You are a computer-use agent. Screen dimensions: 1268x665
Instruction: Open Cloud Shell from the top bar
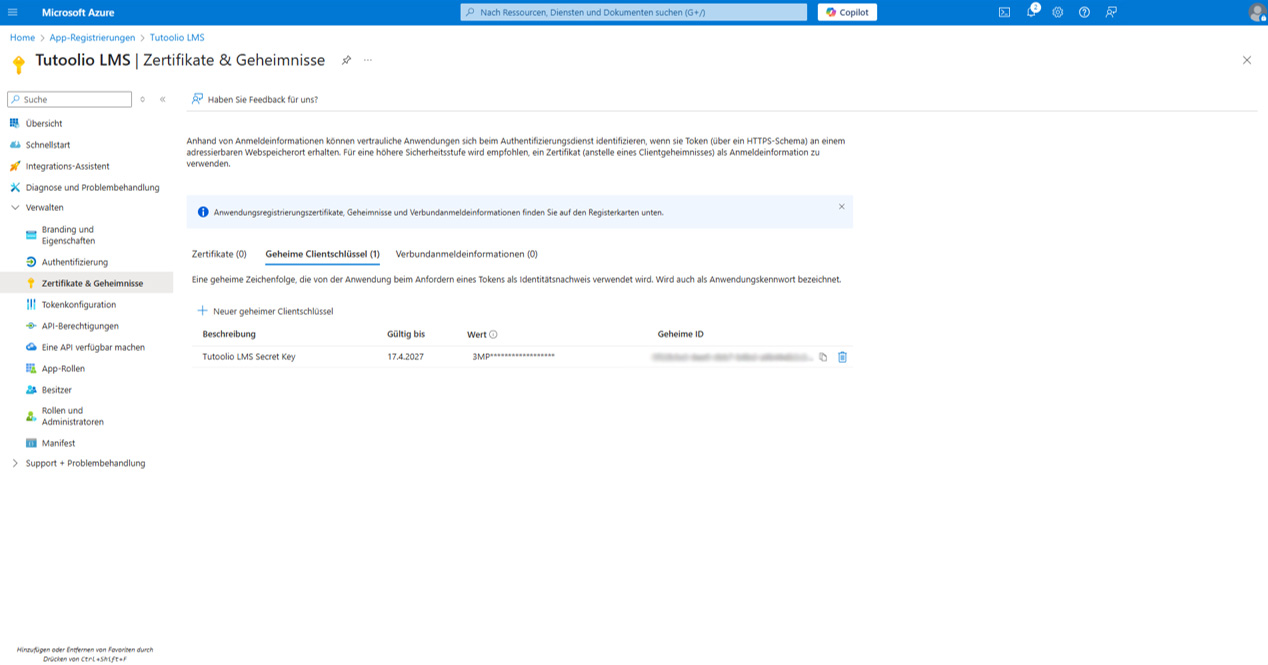click(x=1004, y=12)
